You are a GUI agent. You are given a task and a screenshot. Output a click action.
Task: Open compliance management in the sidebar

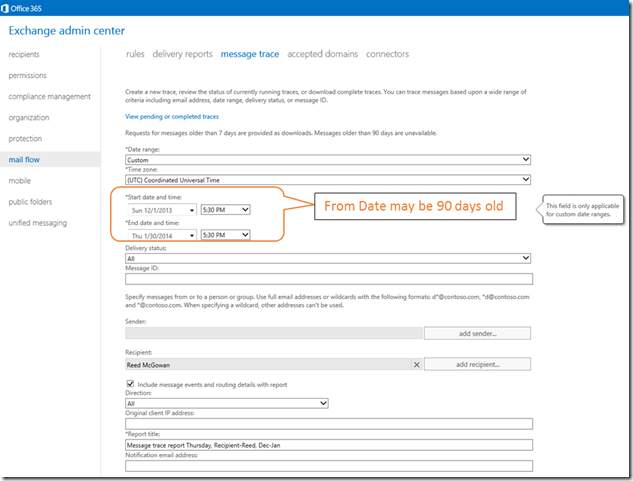click(x=50, y=97)
